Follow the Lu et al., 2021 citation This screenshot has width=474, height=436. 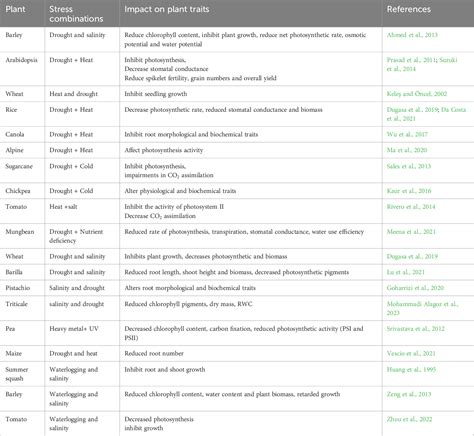(x=406, y=272)
